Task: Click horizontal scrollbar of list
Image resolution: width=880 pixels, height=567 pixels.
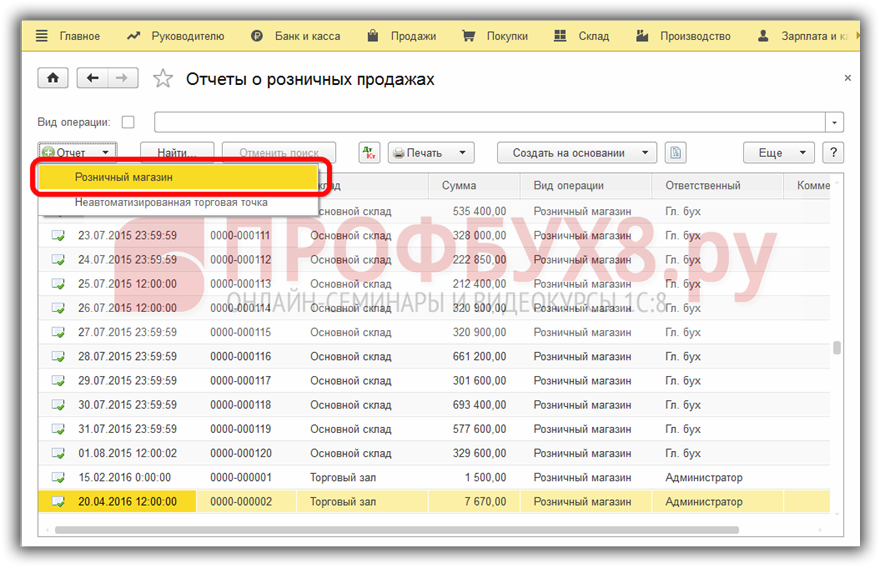Action: tap(397, 529)
